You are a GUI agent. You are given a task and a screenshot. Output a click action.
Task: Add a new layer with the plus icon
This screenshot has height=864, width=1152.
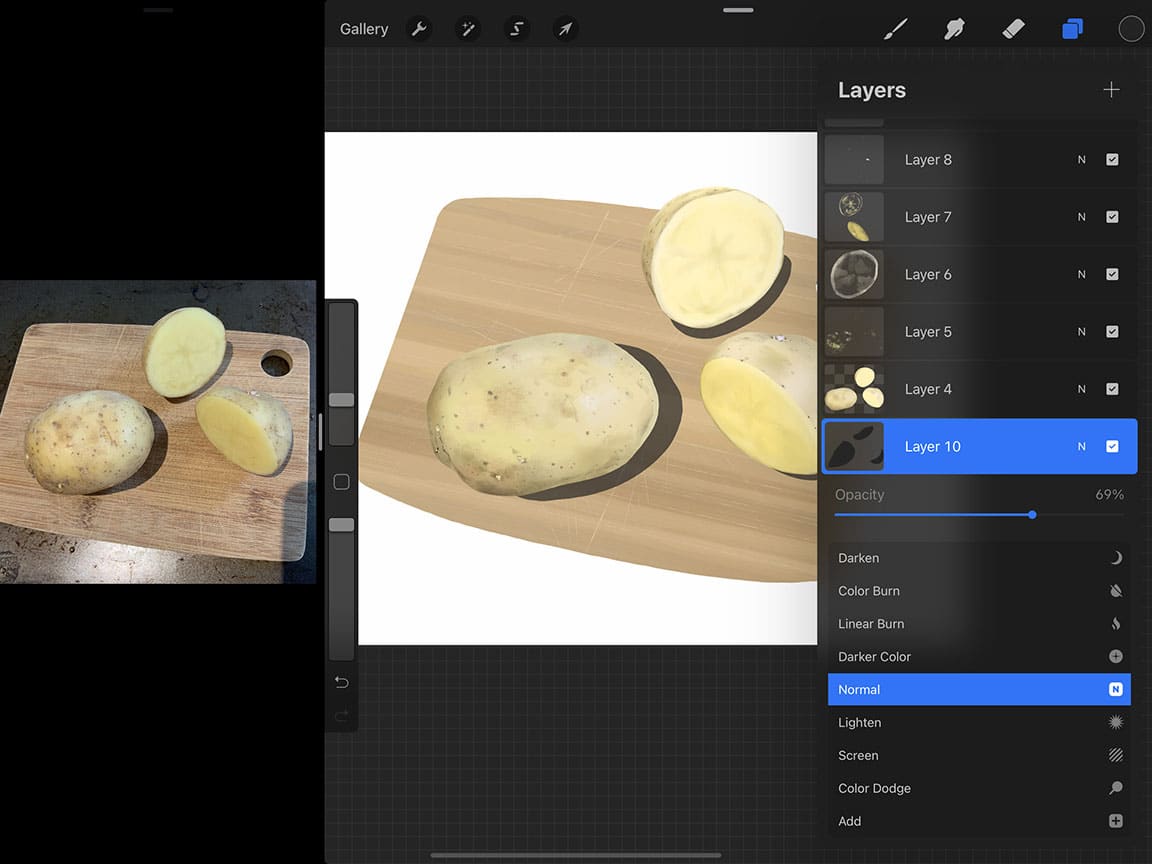tap(1111, 89)
